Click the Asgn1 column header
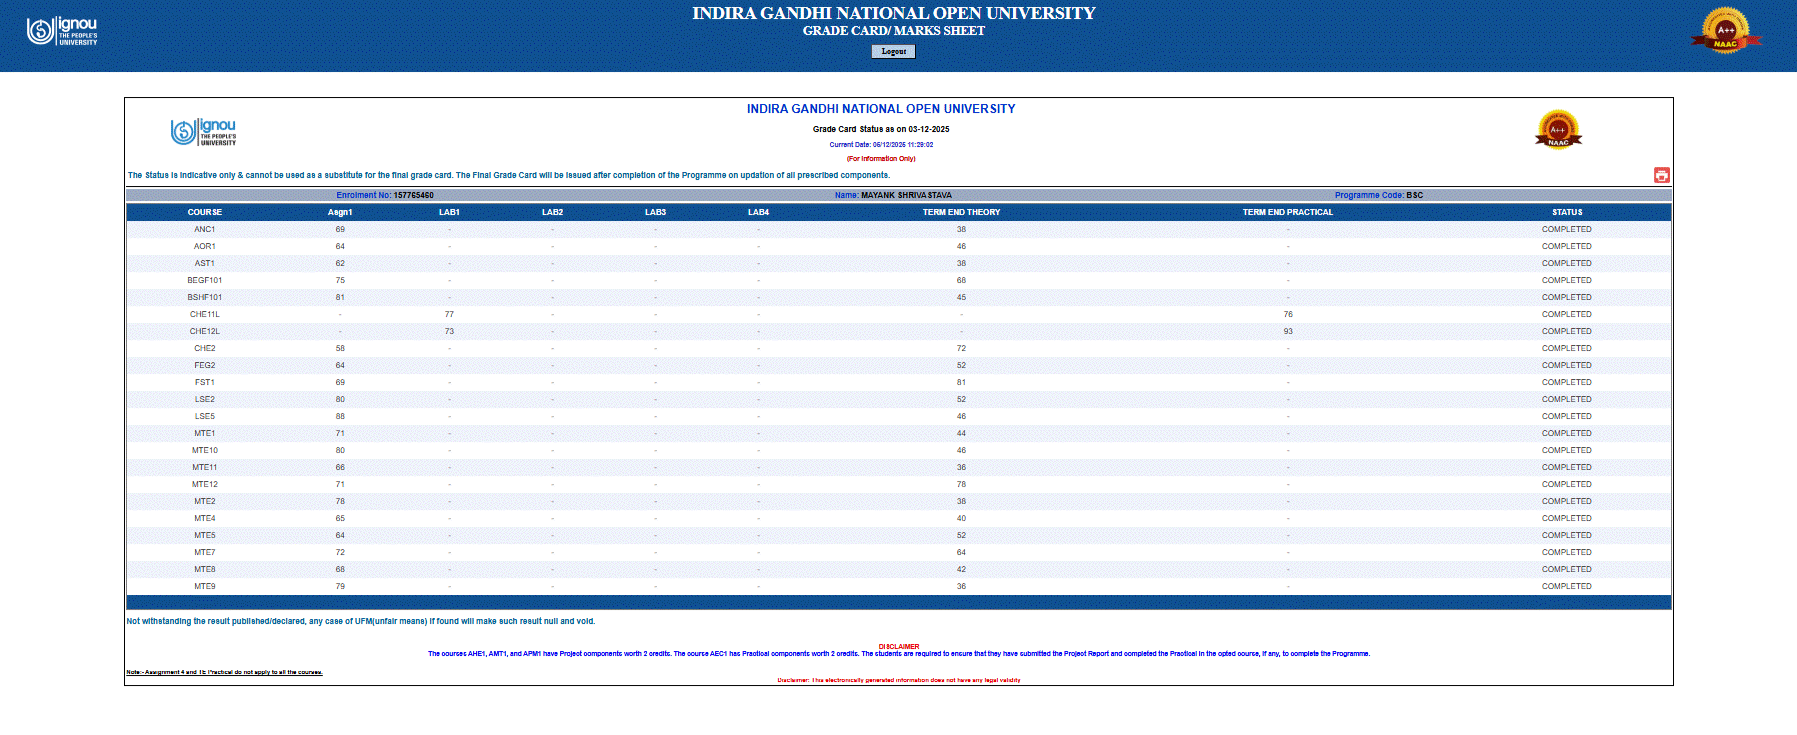The image size is (1797, 735). (x=340, y=212)
